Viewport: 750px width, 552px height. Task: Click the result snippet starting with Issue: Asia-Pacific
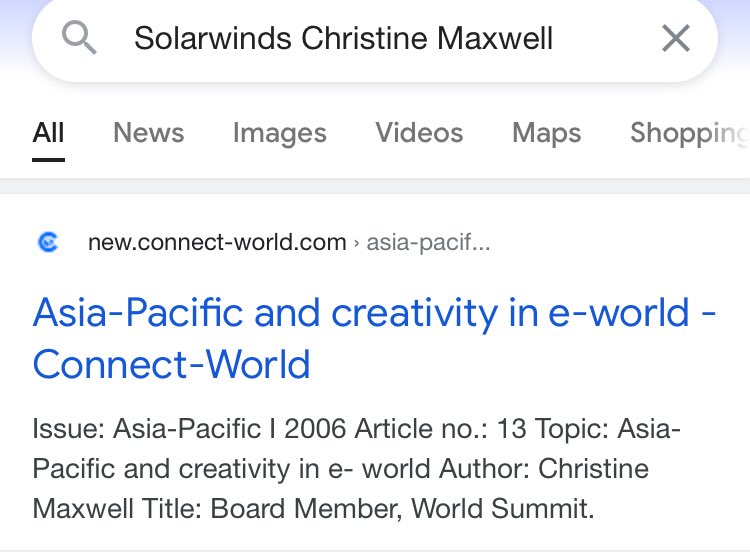[x=356, y=468]
